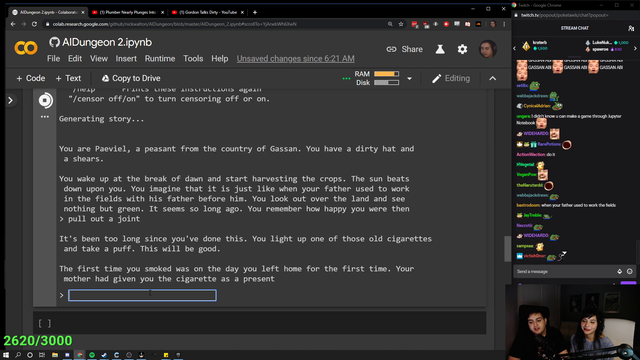
Task: Bookmark page with the star icon
Action: 401,24
